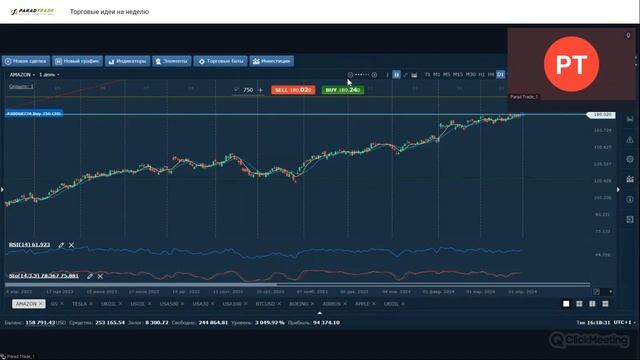Open the new trade (Новая сделка) button
Screen dimensions: 640x360
[26, 61]
